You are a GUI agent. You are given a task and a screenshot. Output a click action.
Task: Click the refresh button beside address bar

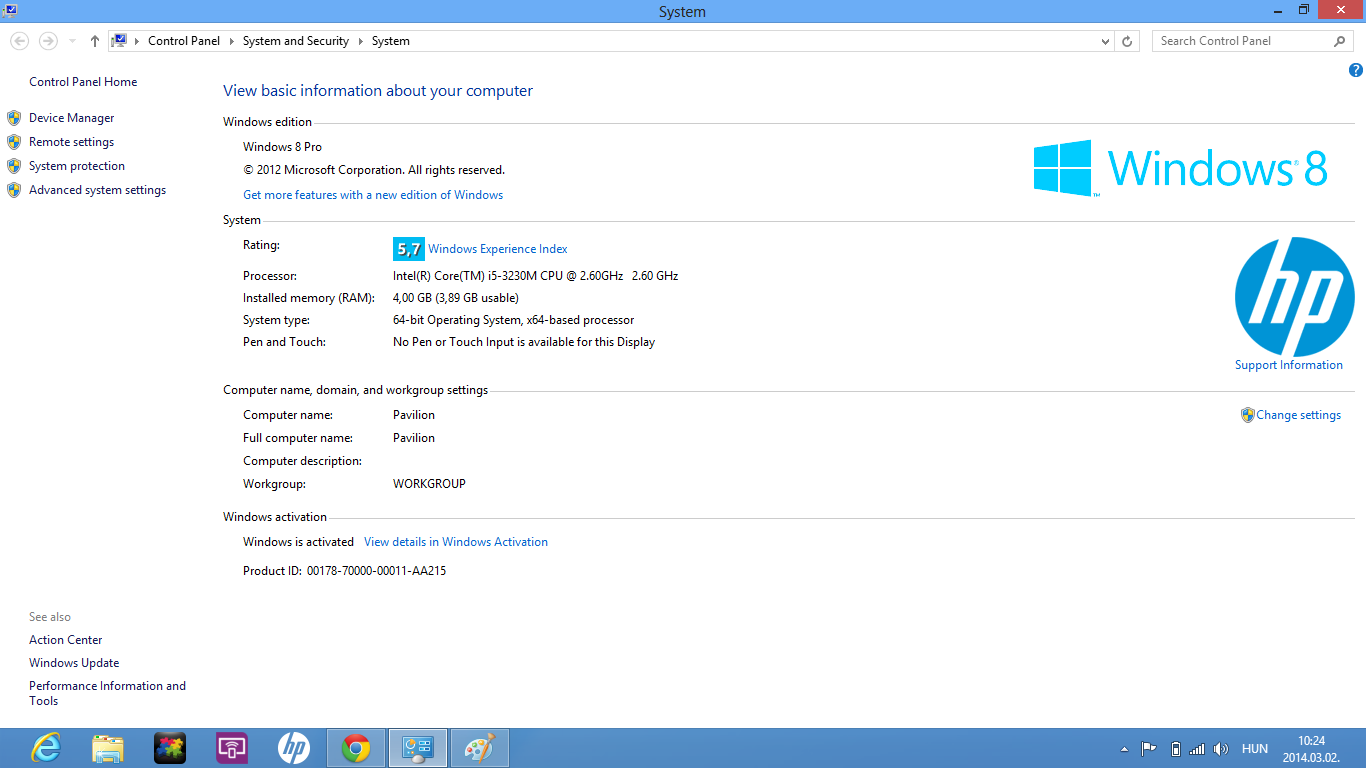[1127, 41]
